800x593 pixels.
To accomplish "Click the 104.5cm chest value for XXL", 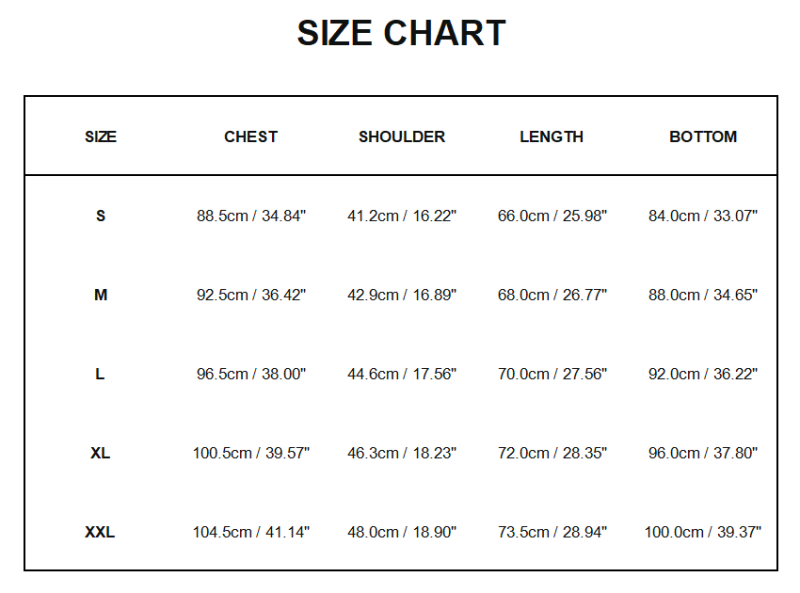I will (251, 532).
